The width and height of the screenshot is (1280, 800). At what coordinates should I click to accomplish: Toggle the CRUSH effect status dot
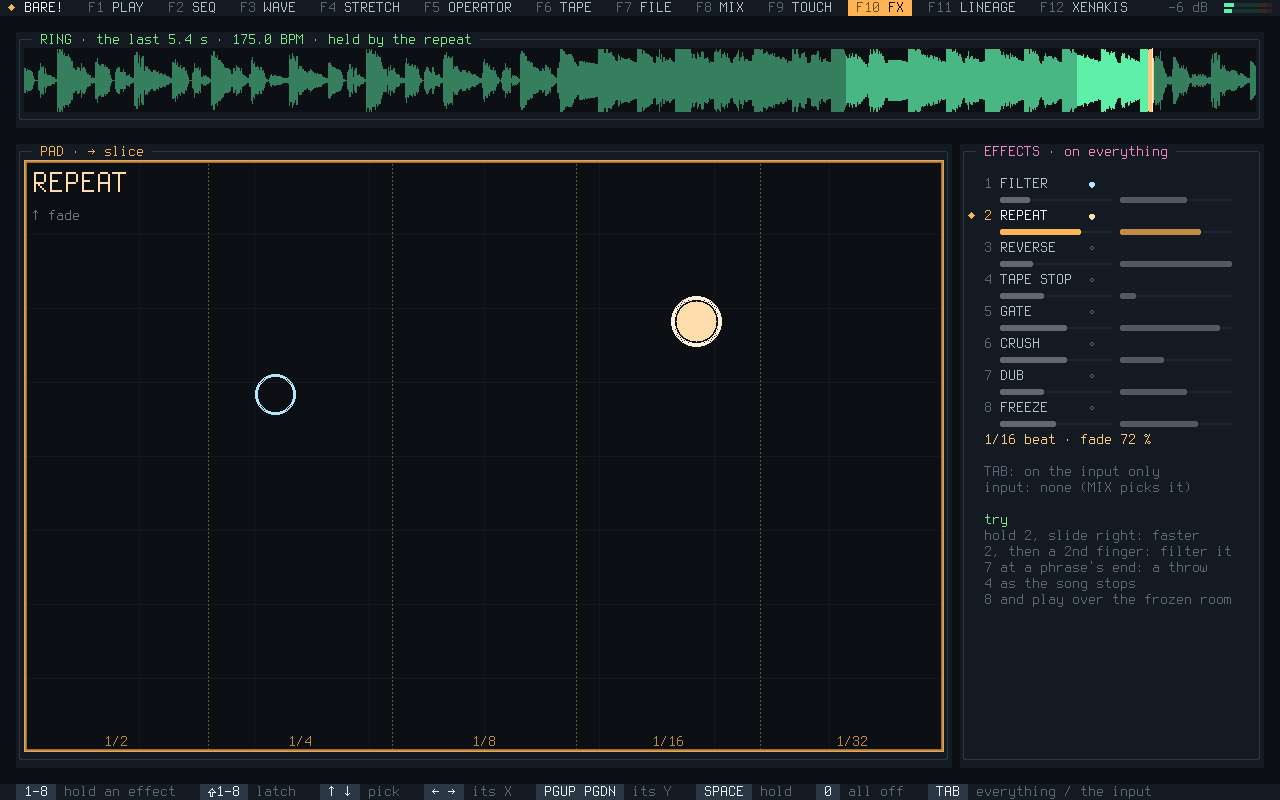[1092, 344]
